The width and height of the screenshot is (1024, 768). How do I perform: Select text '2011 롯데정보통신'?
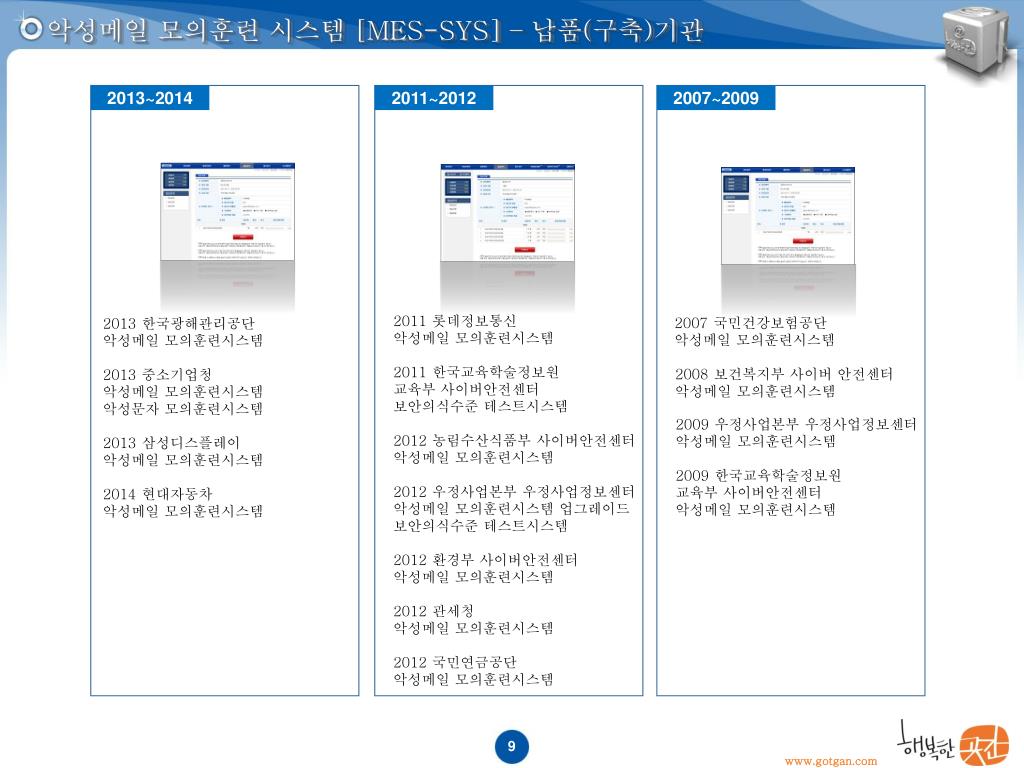(x=455, y=321)
